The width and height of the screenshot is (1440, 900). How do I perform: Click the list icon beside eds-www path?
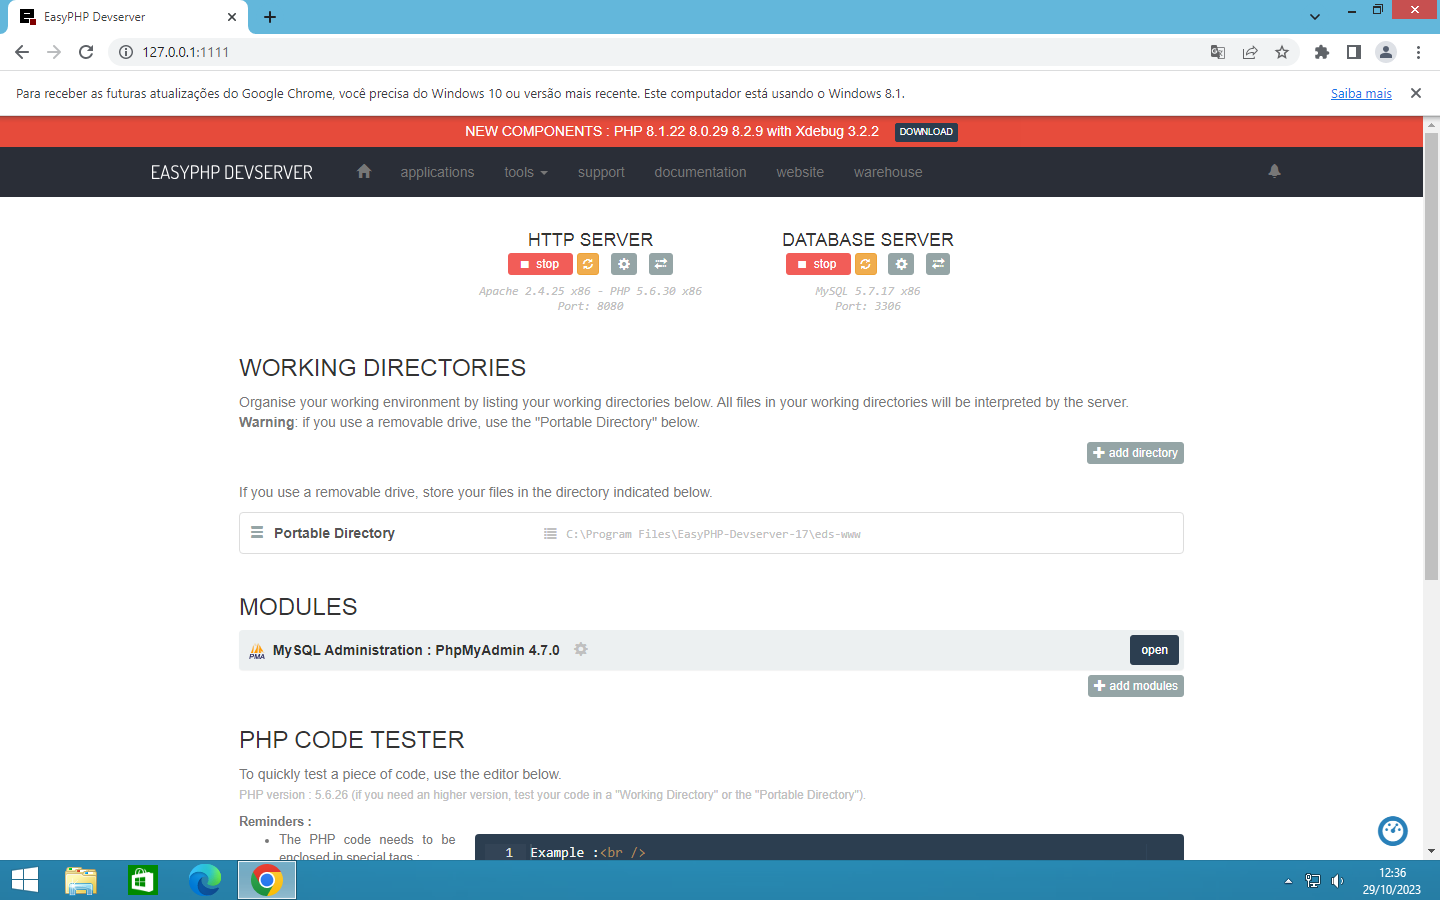[550, 533]
